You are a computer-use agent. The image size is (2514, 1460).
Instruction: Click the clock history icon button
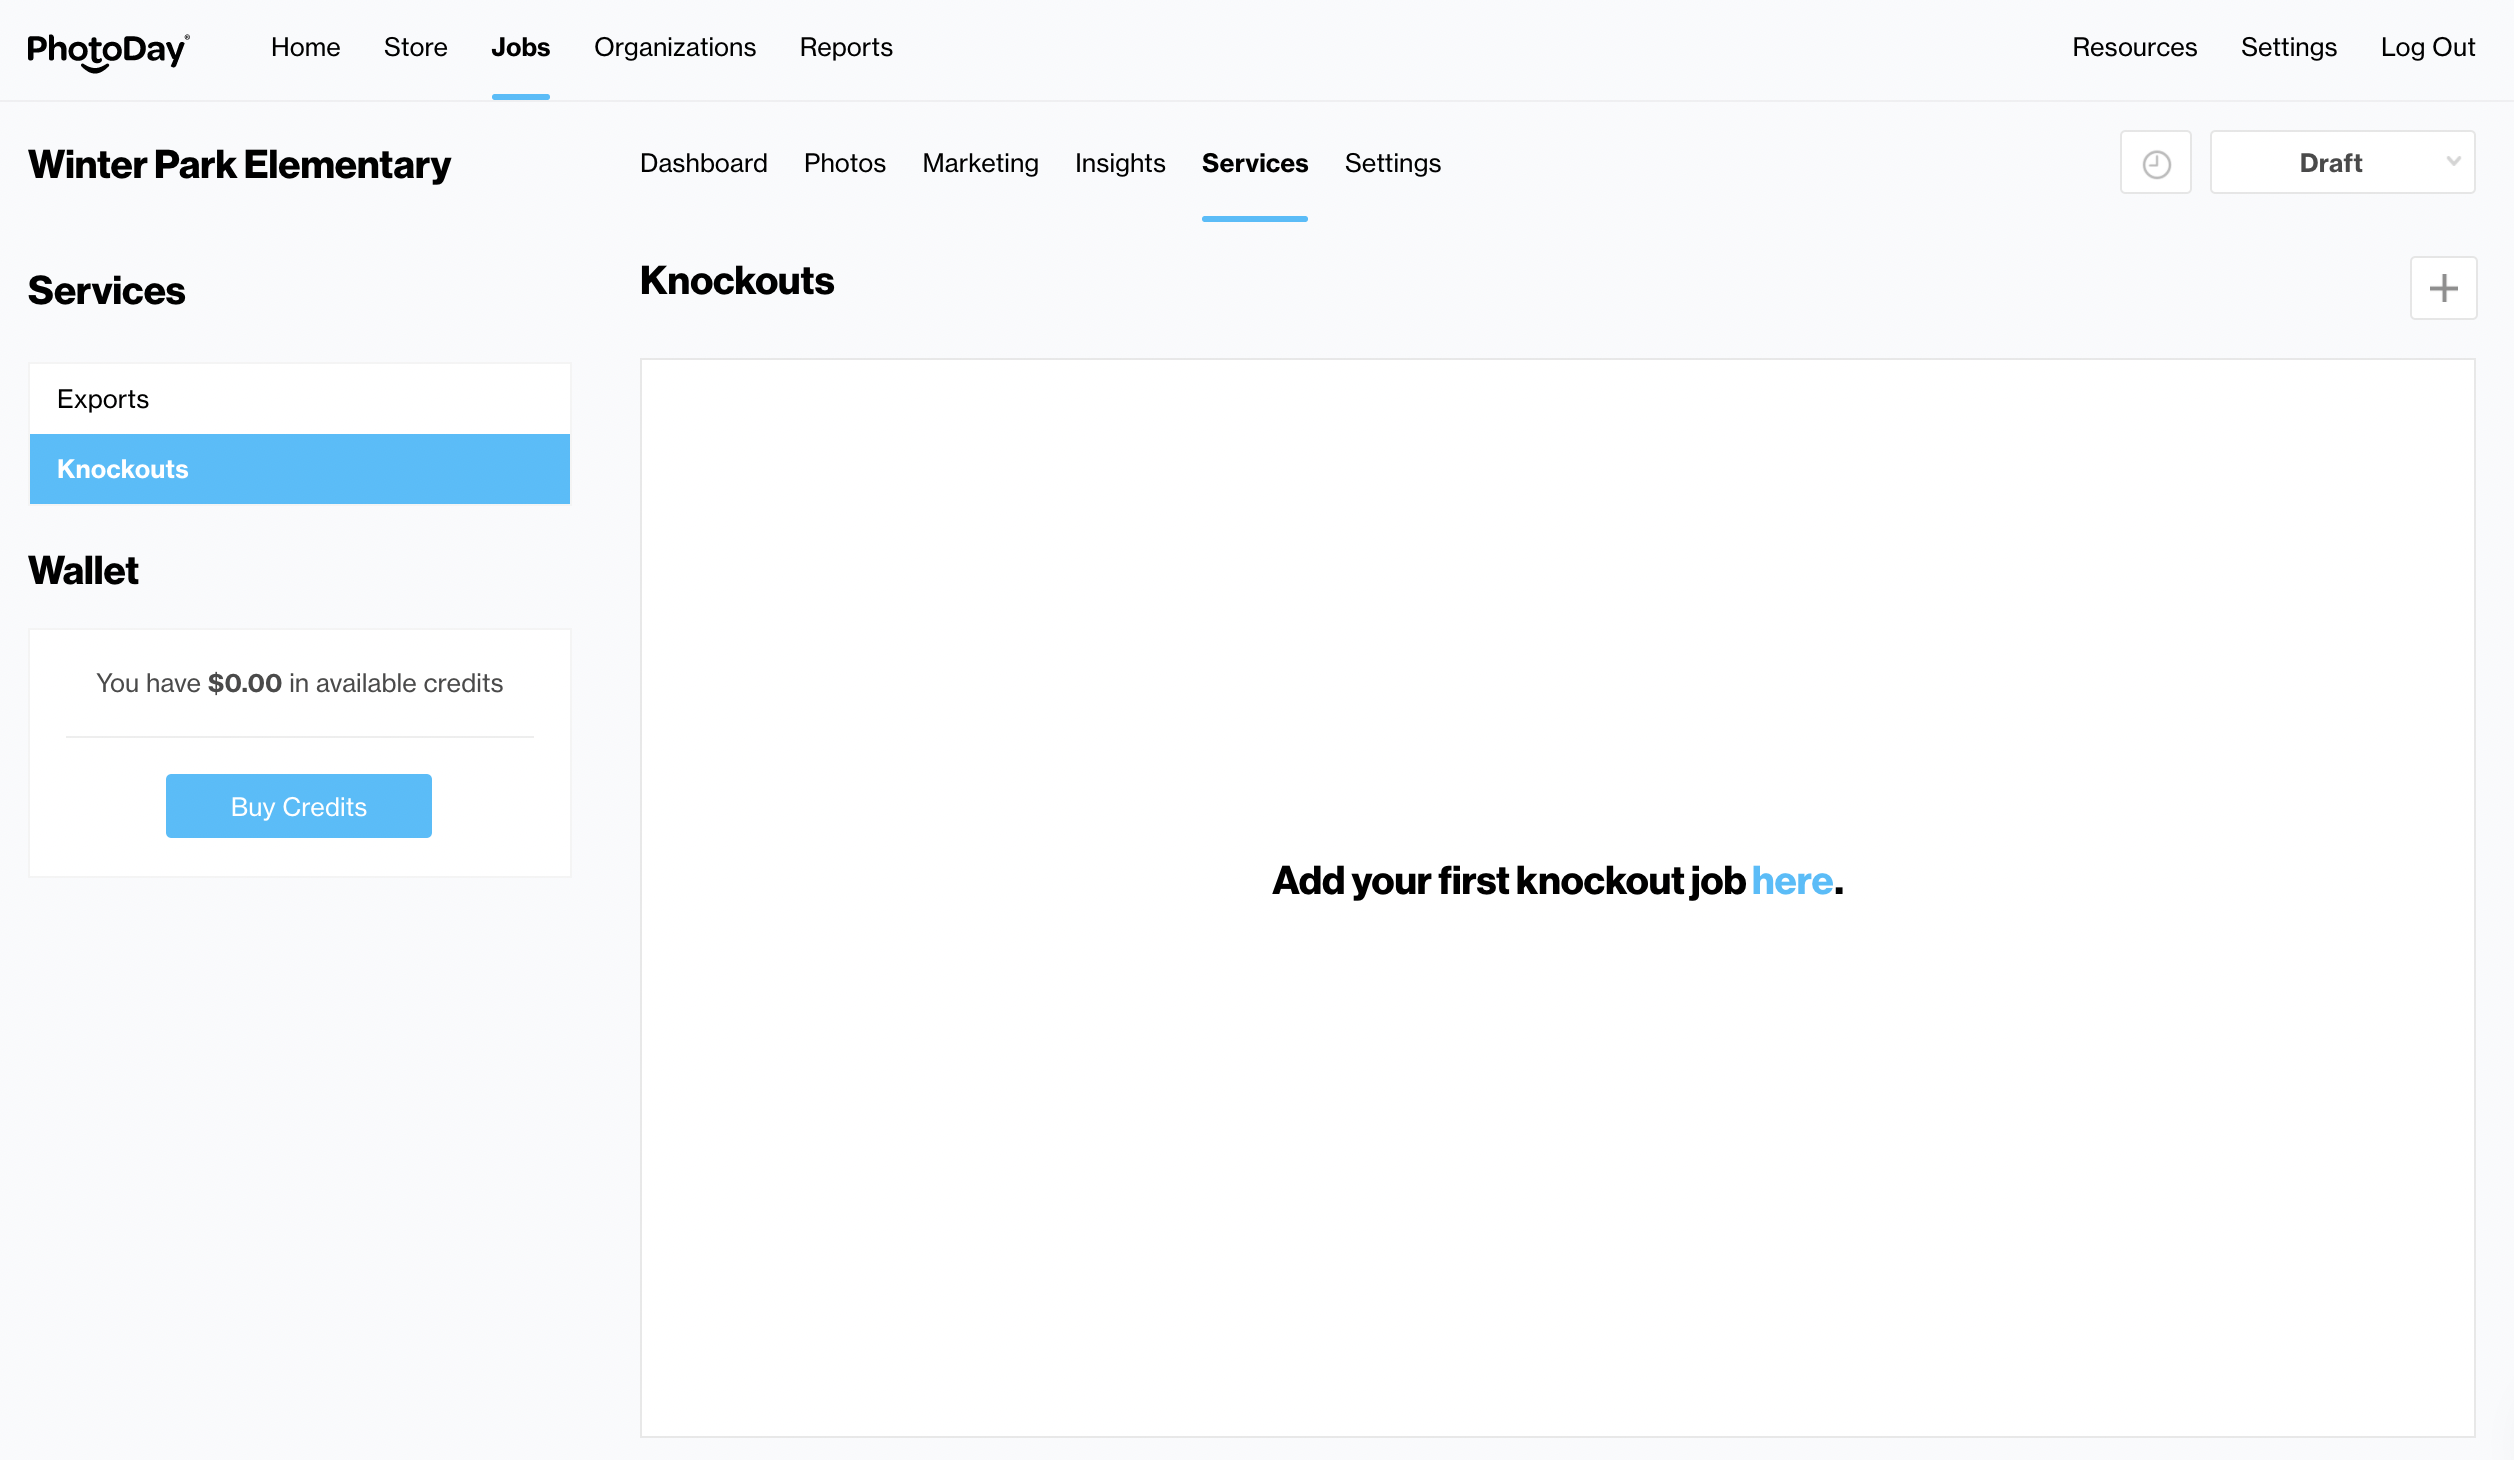tap(2155, 163)
